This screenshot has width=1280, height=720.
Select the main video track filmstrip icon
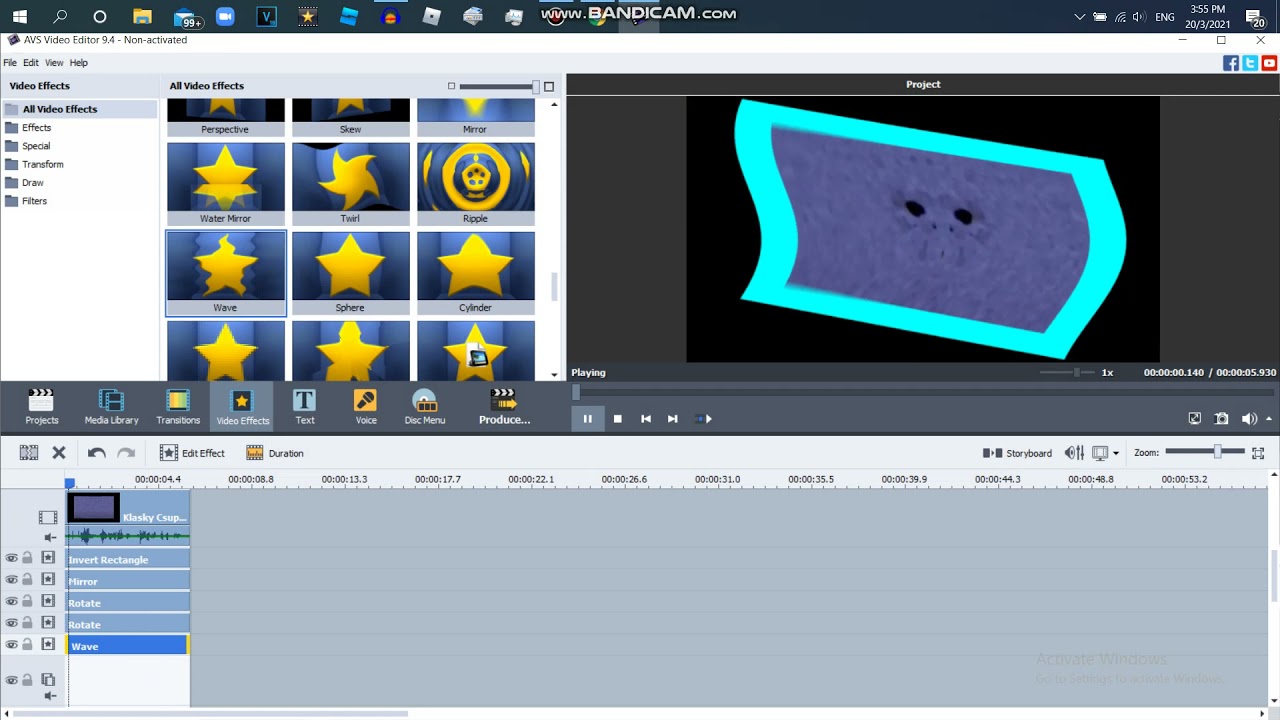point(48,517)
